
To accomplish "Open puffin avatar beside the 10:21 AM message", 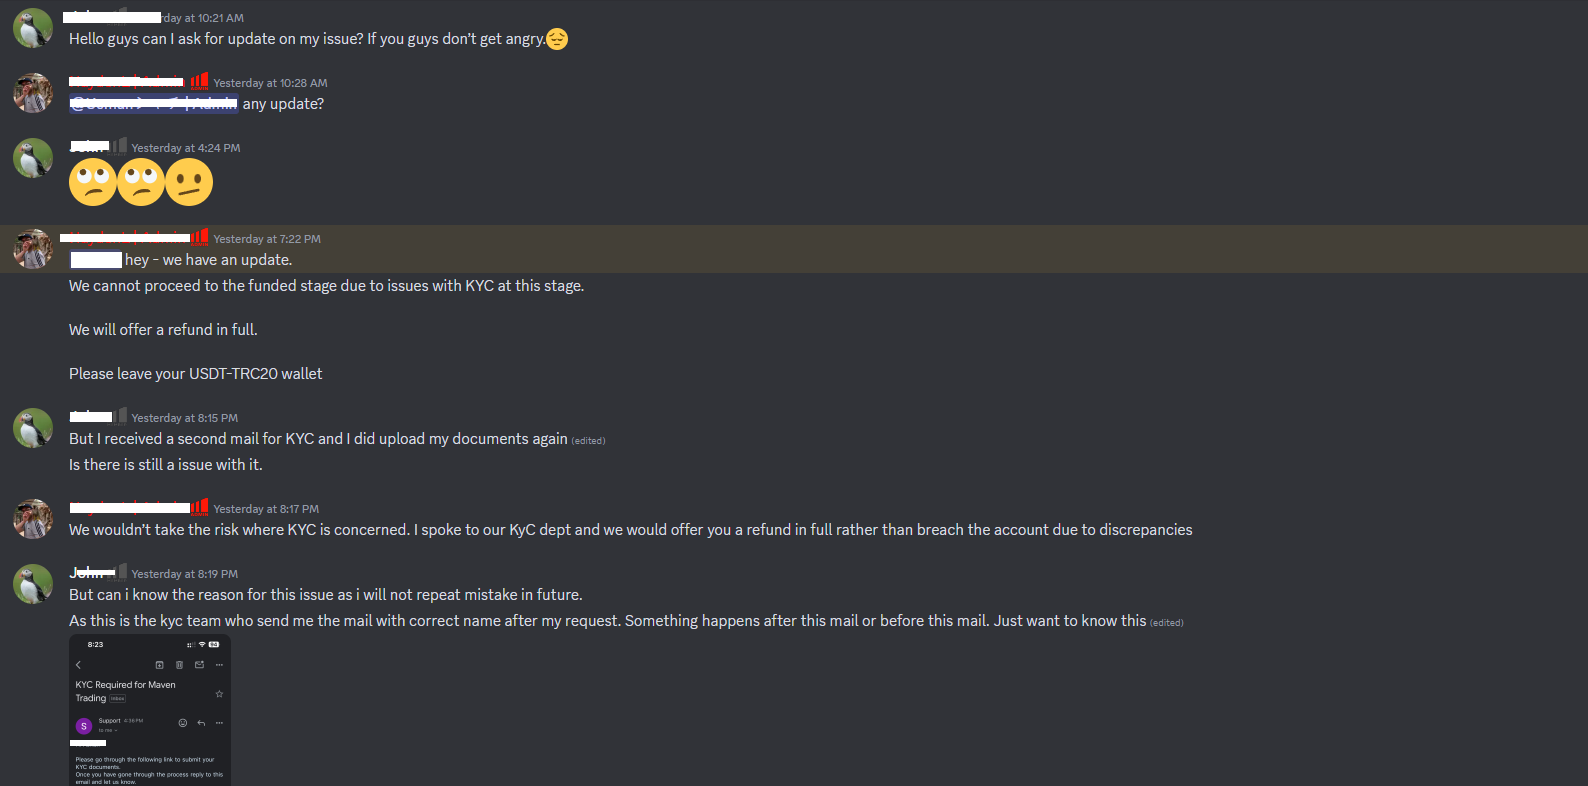I will pyautogui.click(x=33, y=28).
